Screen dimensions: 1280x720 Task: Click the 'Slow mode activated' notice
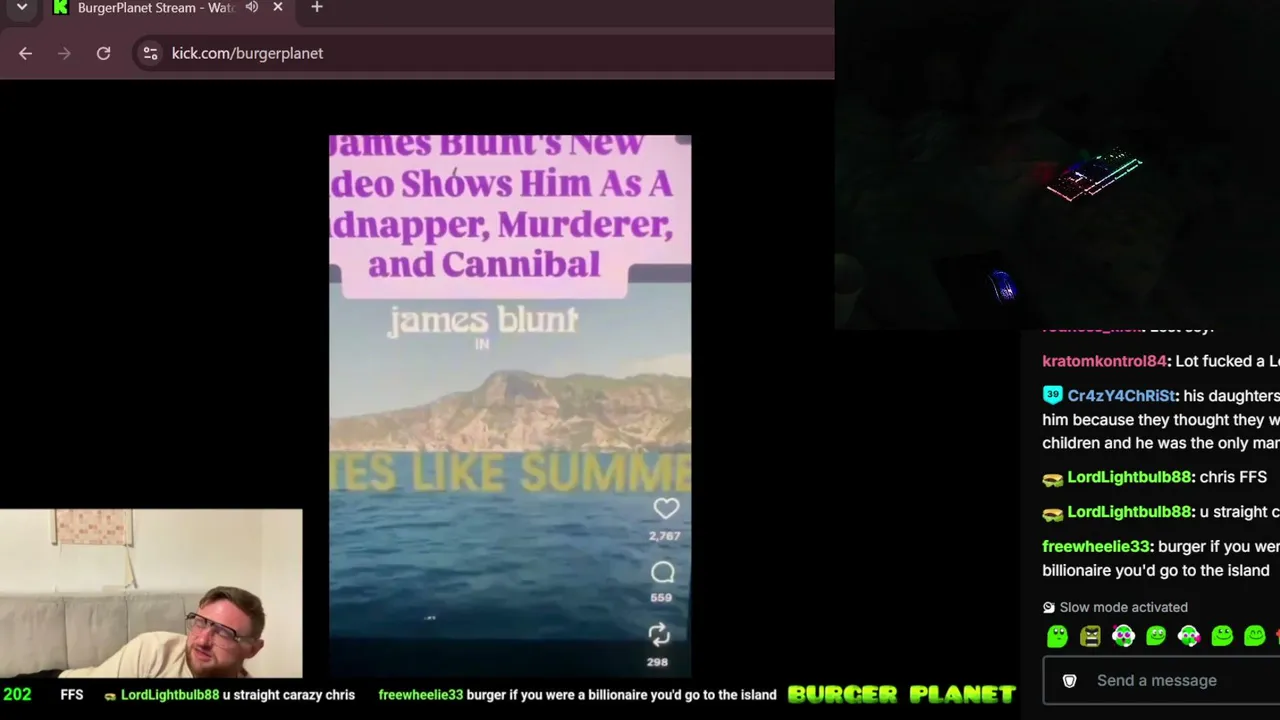pos(1123,608)
